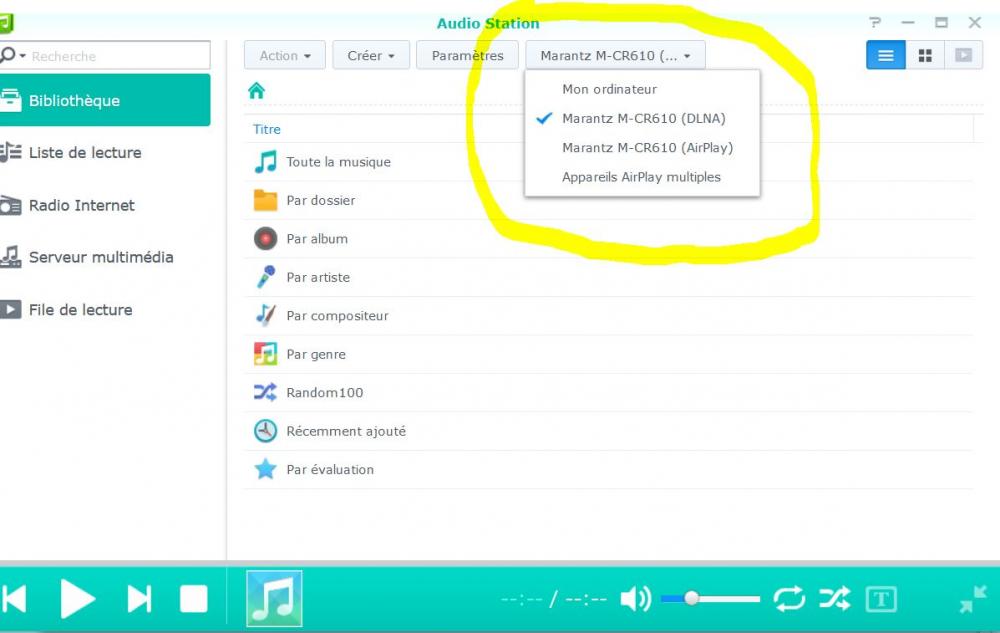Open the Action dropdown
Screen dimensions: 1000x633
click(x=284, y=55)
